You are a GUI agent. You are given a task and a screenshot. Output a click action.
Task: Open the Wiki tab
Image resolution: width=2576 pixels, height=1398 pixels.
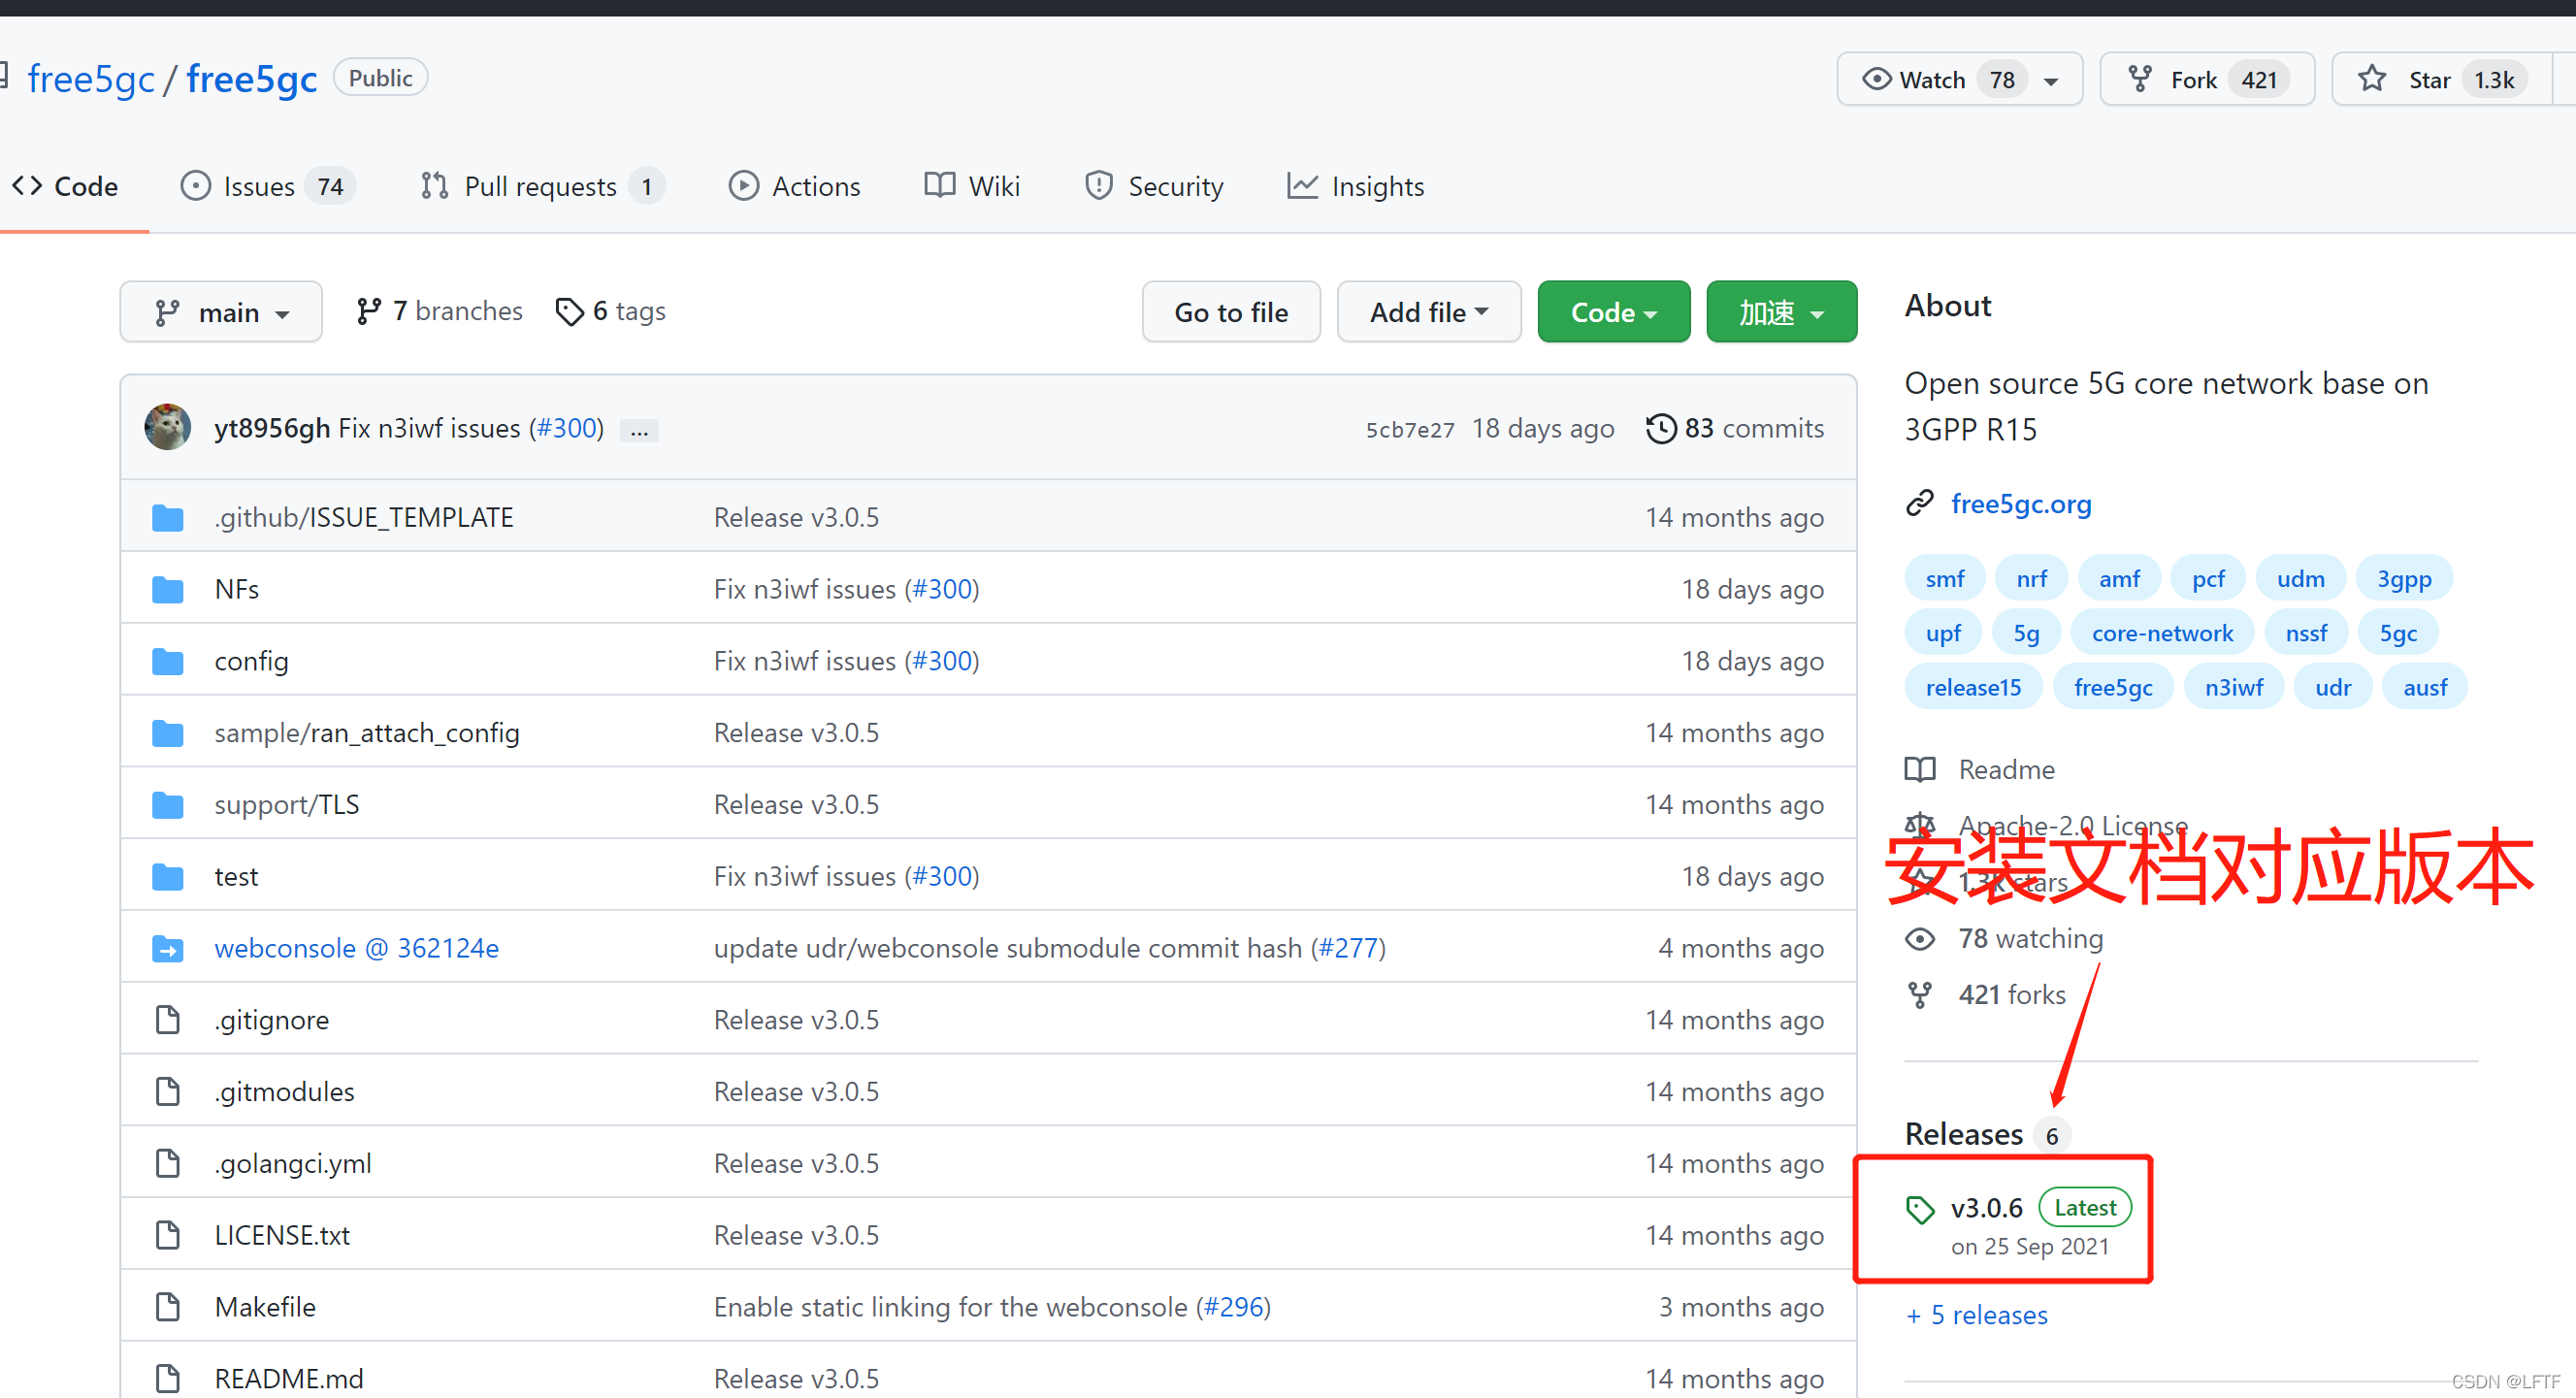976,186
